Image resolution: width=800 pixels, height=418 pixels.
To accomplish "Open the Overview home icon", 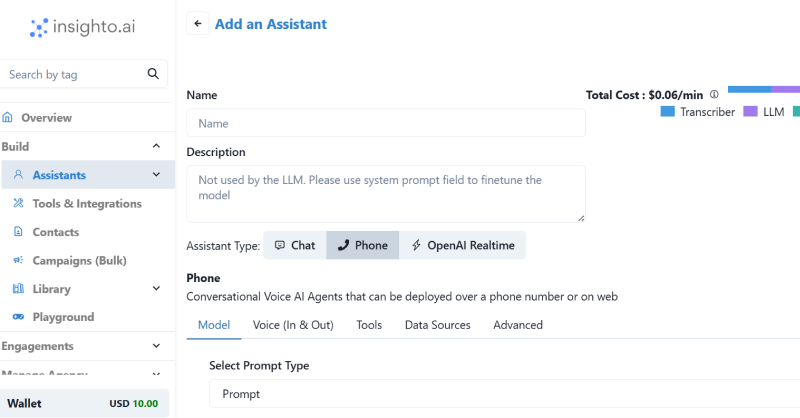I will 8,118.
